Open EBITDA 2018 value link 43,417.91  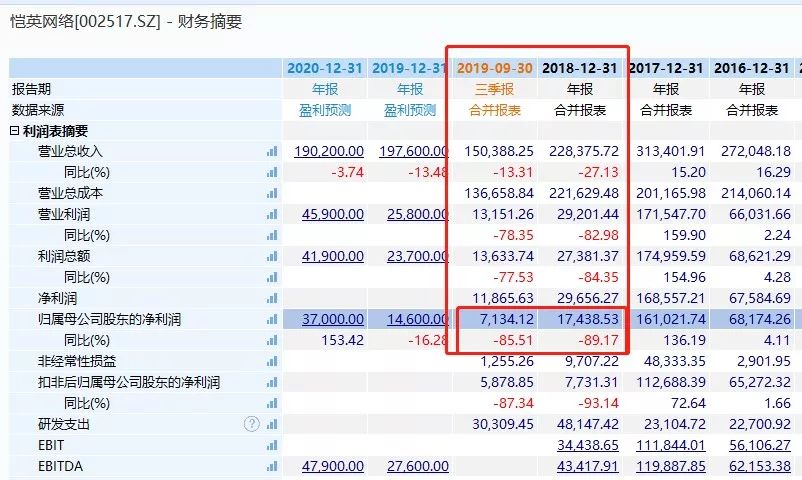[588, 466]
